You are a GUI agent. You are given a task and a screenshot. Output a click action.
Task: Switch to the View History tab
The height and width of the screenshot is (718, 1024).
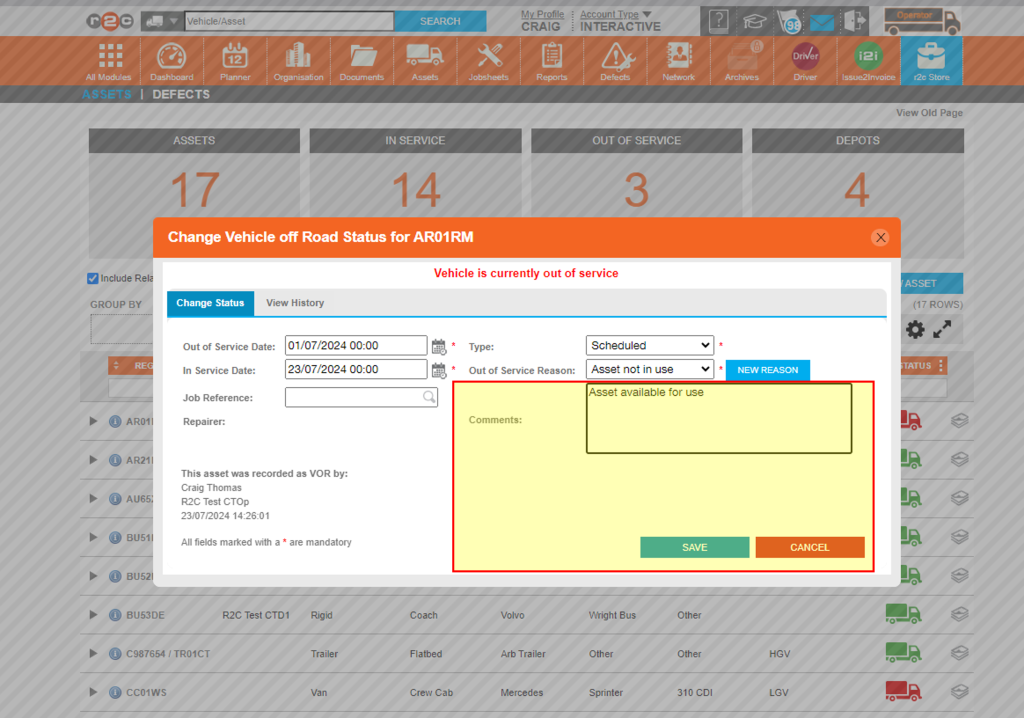coord(295,303)
